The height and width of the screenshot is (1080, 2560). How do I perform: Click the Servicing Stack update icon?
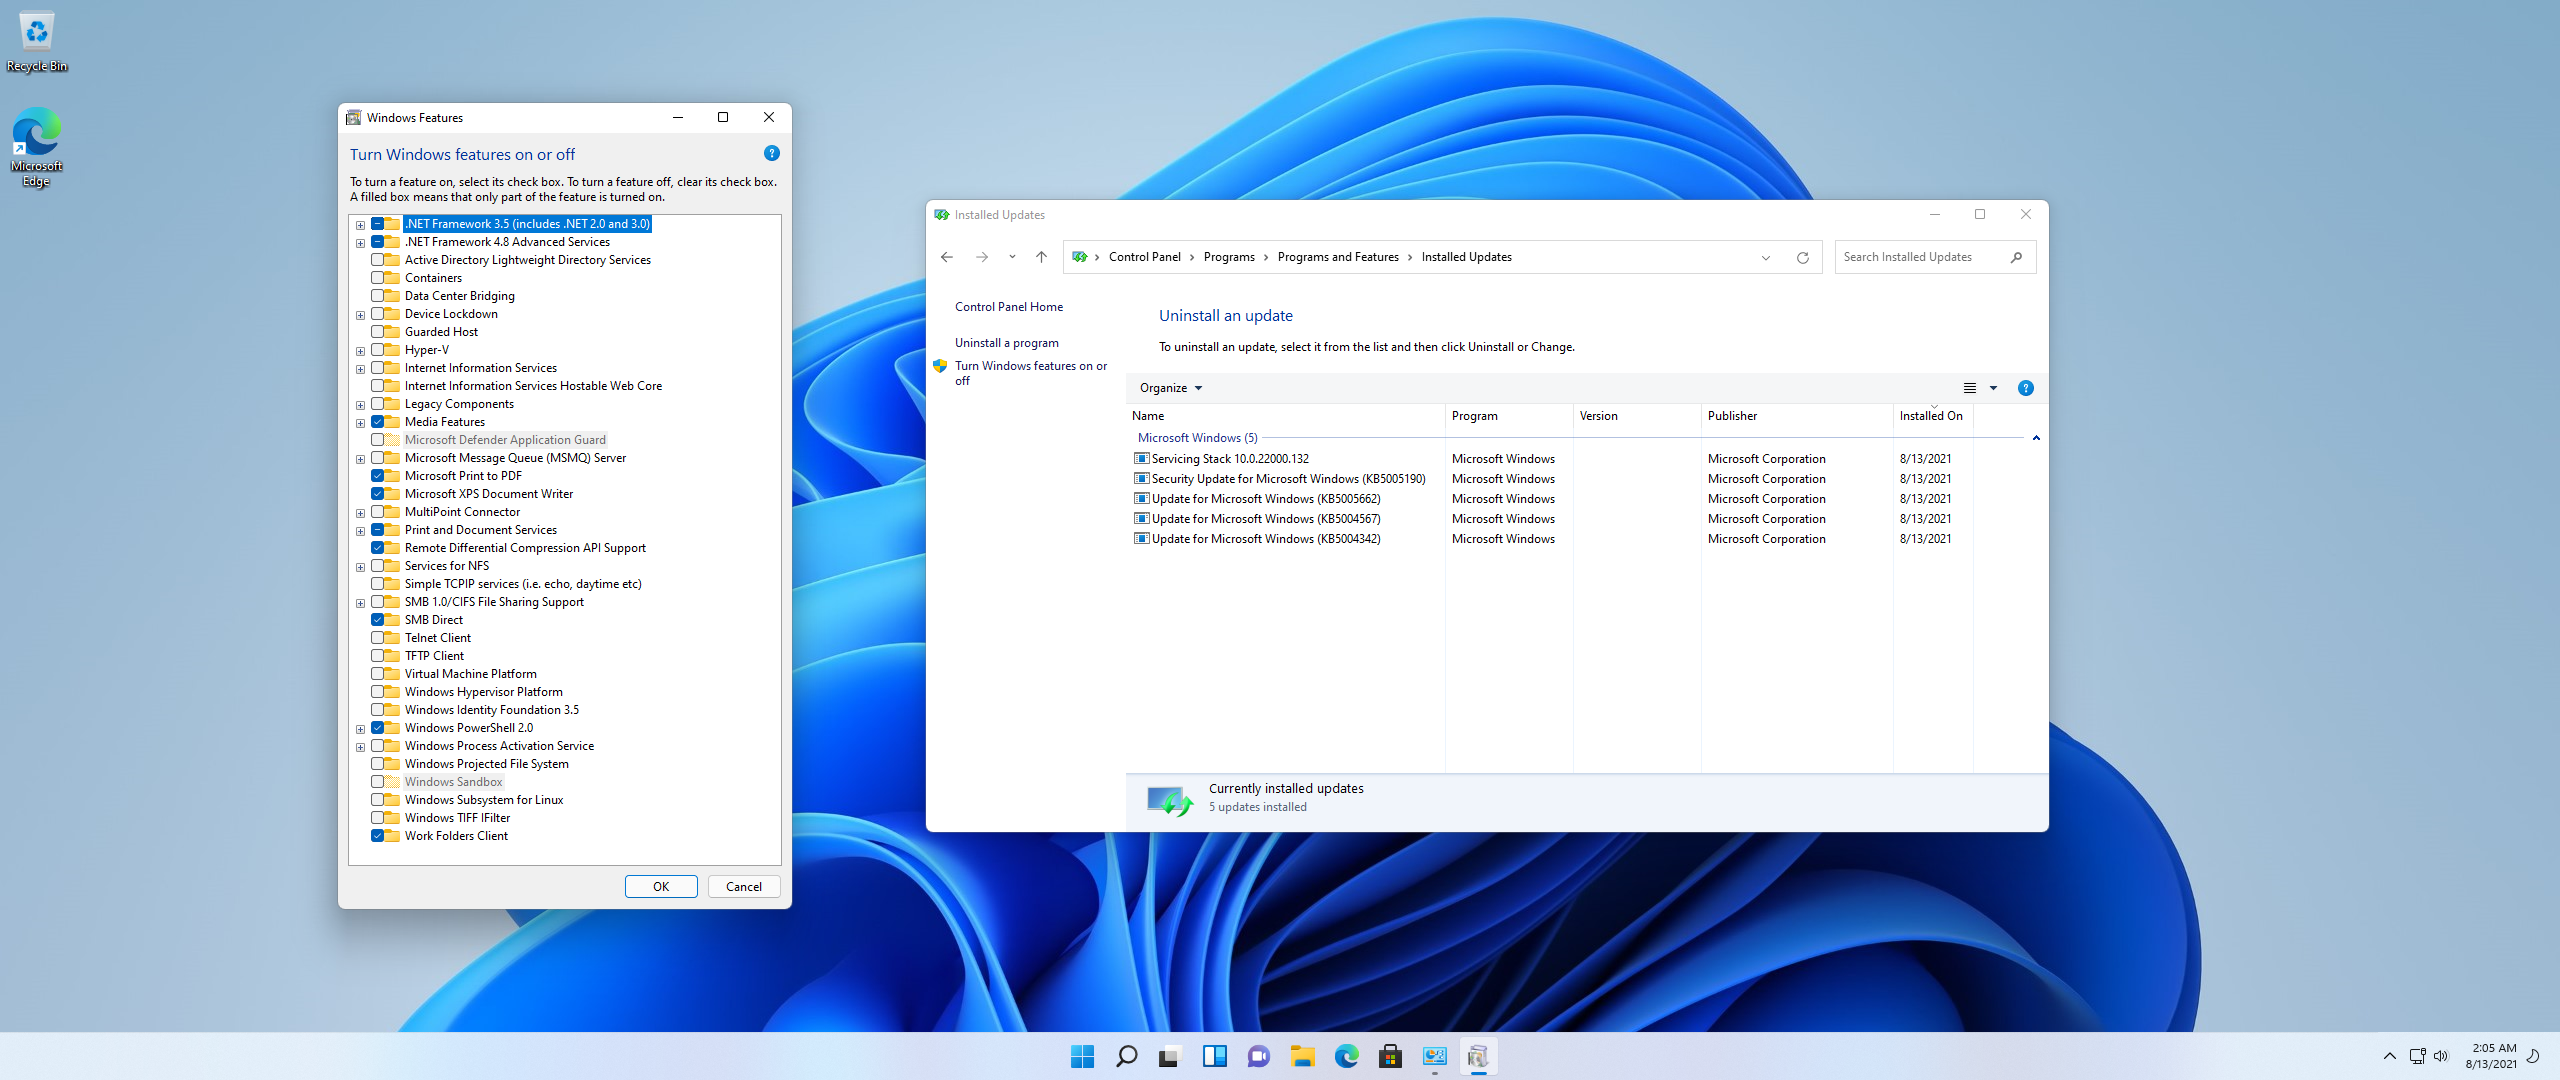(1141, 458)
